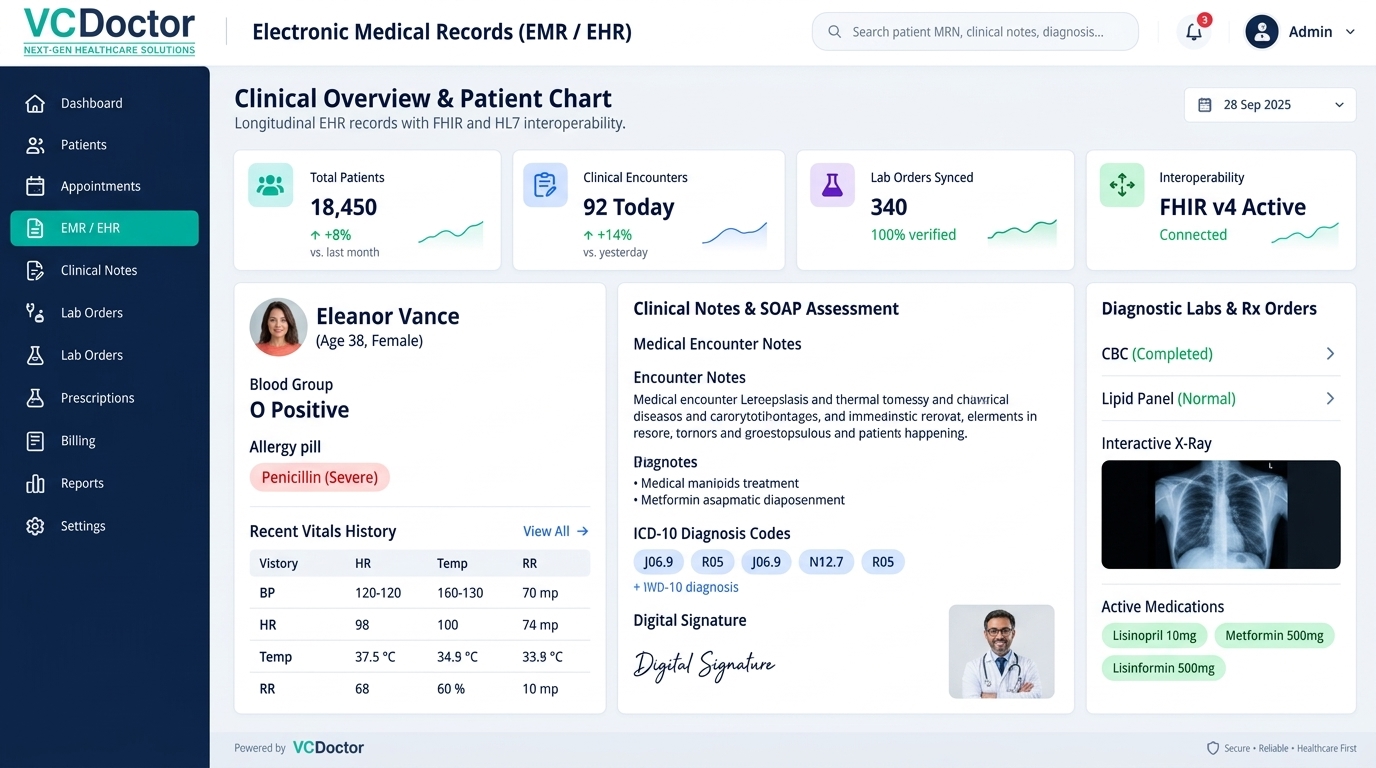
Task: Click the O Positive blood group value
Action: pos(299,410)
